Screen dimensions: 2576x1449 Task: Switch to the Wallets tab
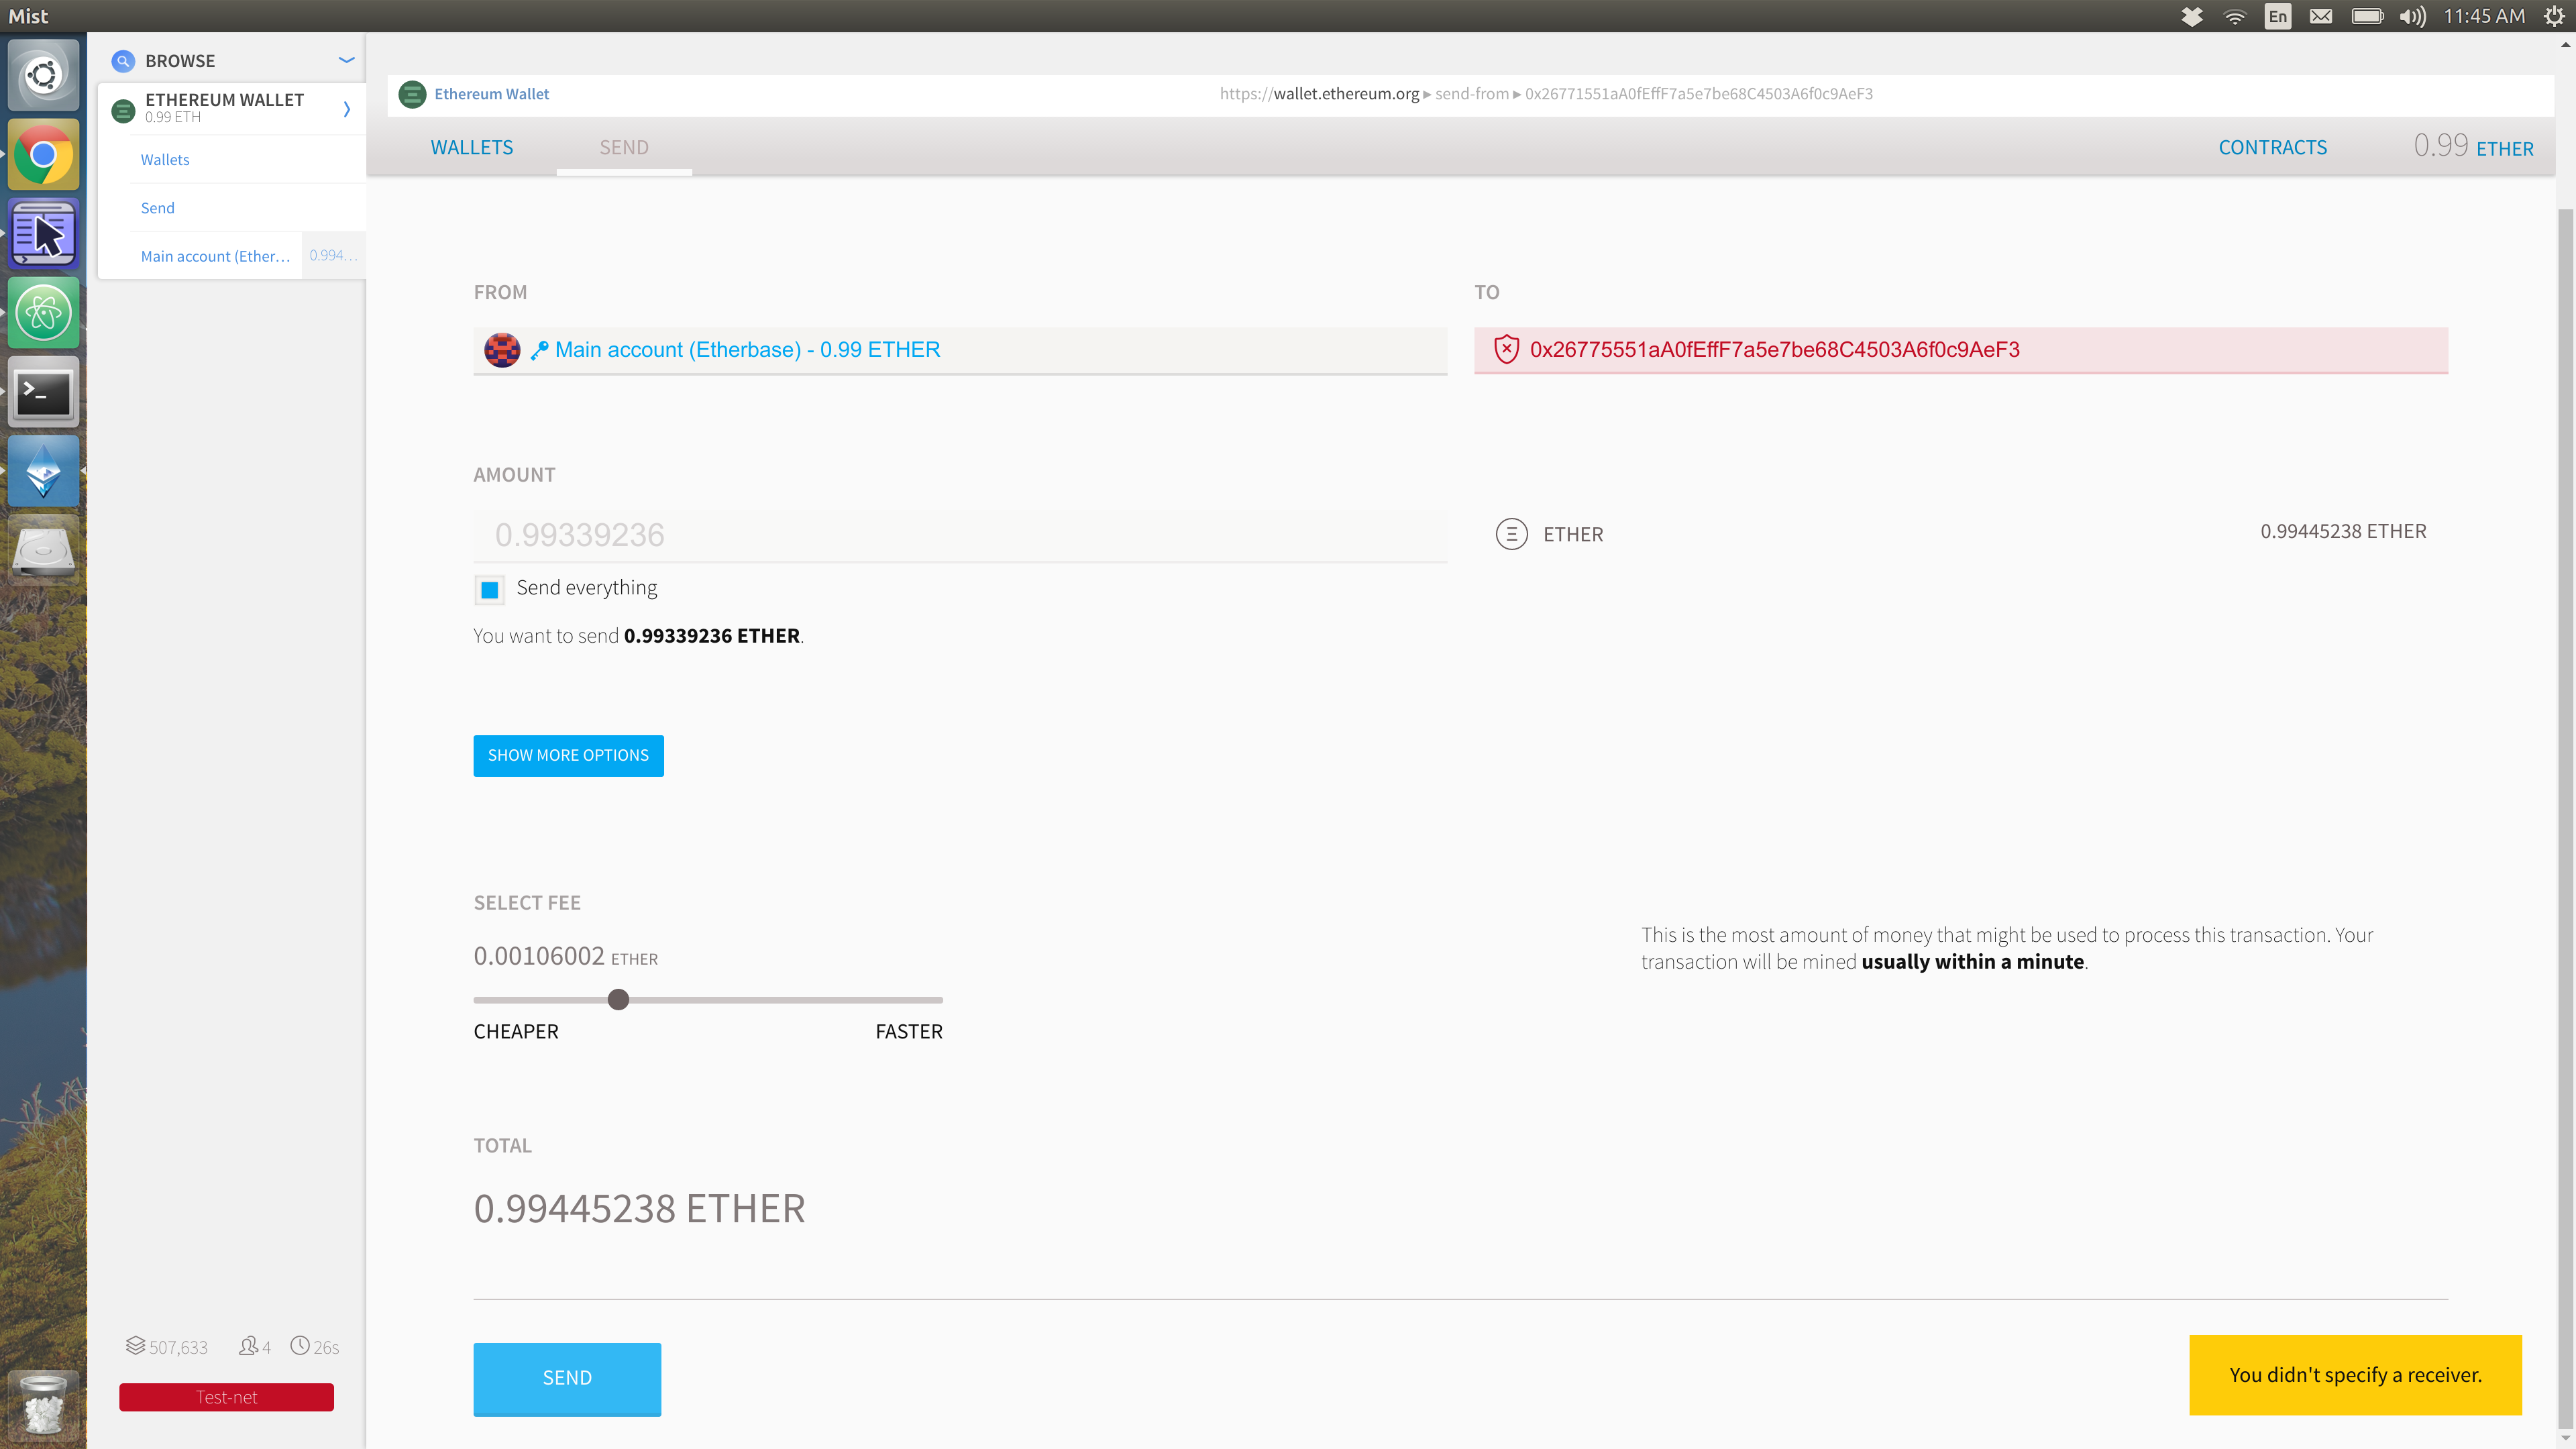471,147
